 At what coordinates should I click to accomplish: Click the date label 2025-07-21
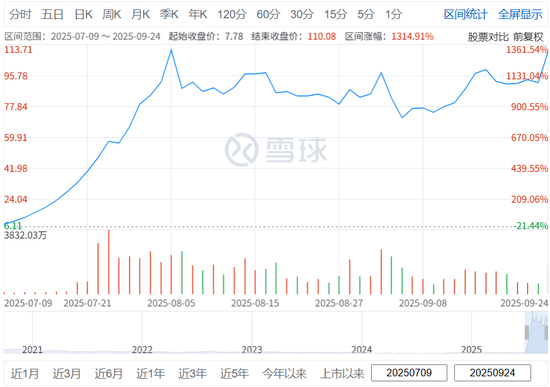(x=87, y=303)
